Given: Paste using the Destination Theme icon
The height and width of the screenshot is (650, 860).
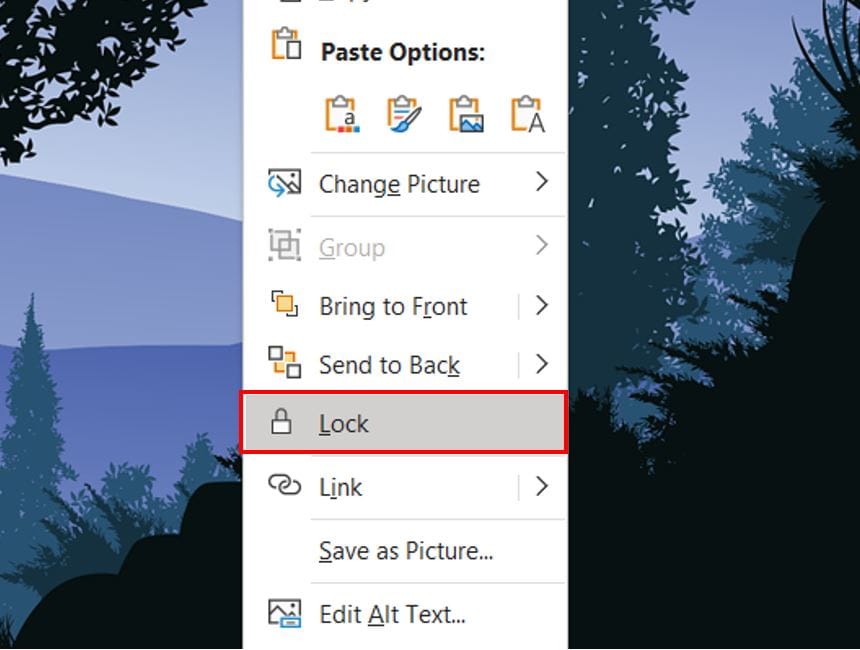Looking at the screenshot, I should (x=342, y=114).
